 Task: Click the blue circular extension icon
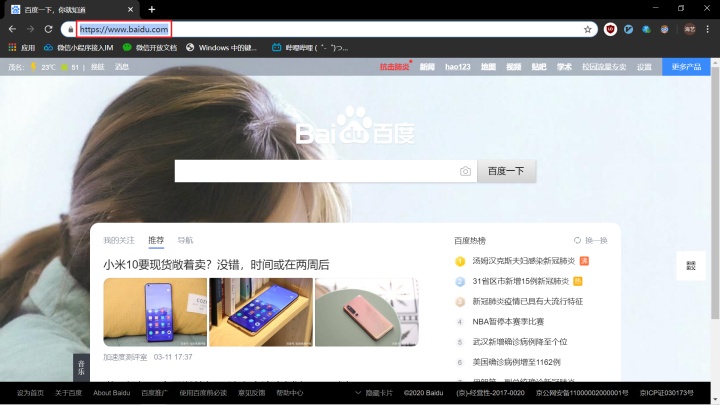(628, 29)
